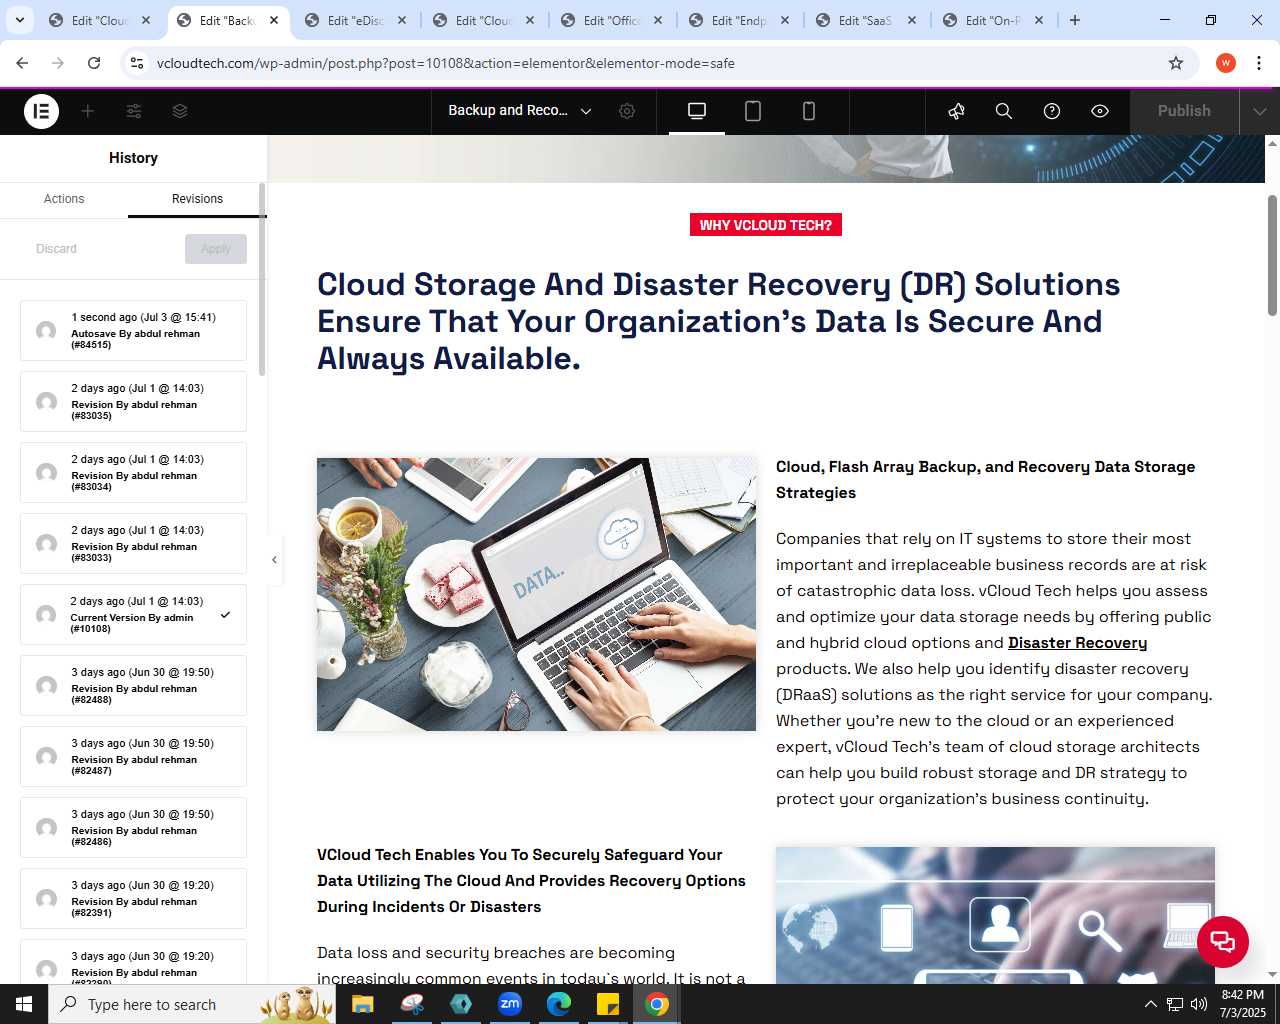The height and width of the screenshot is (1024, 1280).
Task: Click the WHY VCLOUD TECH? badge
Action: (x=766, y=225)
